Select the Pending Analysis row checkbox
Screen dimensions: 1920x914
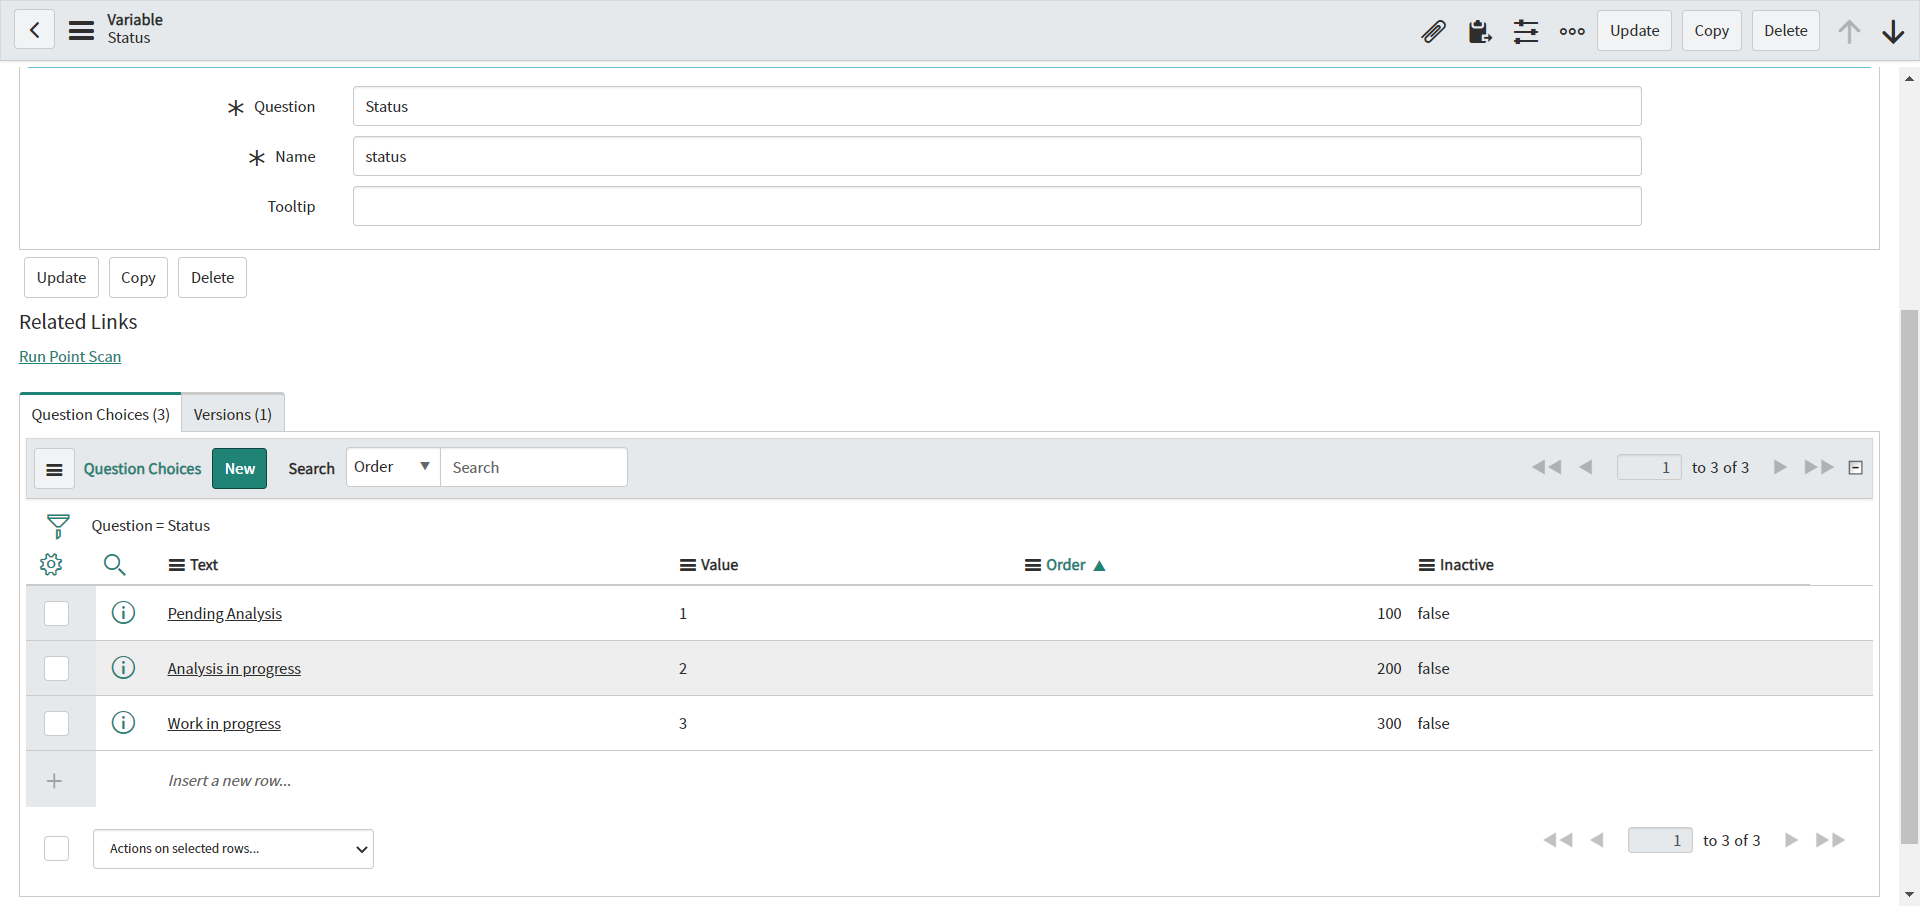tap(57, 612)
